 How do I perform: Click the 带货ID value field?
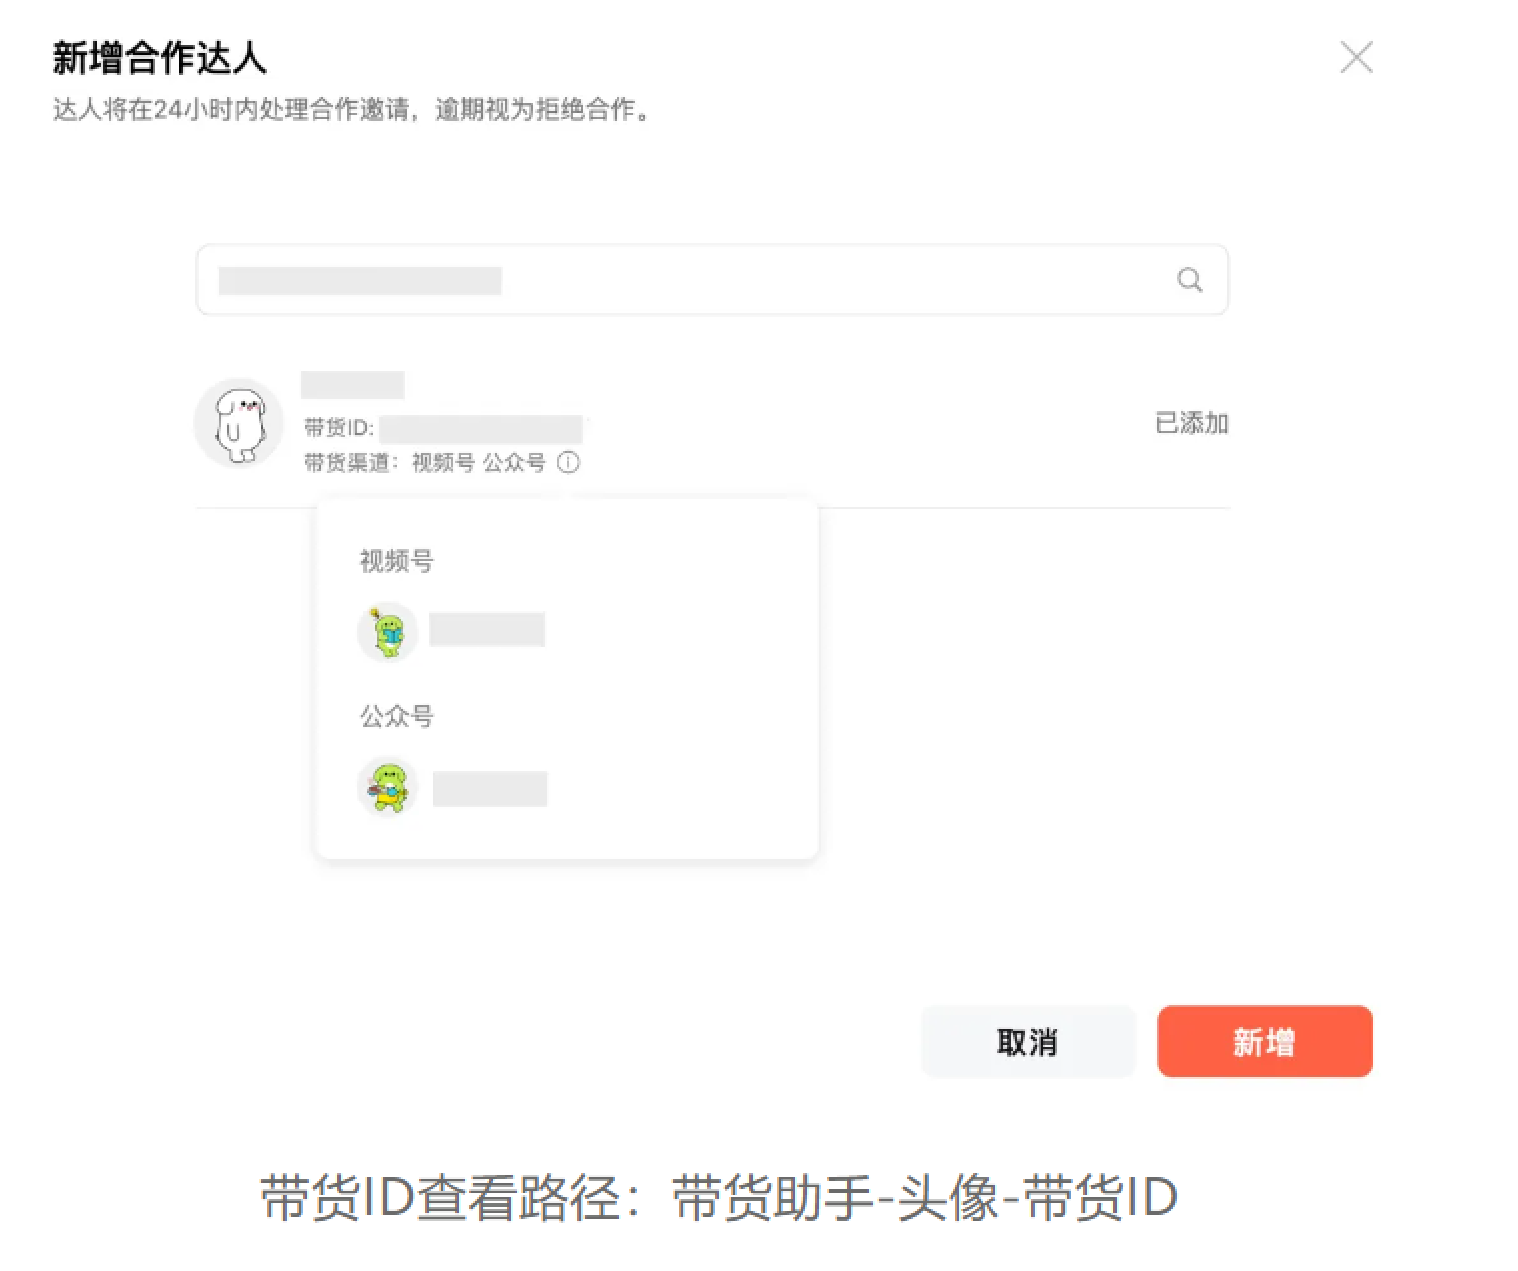click(x=481, y=429)
